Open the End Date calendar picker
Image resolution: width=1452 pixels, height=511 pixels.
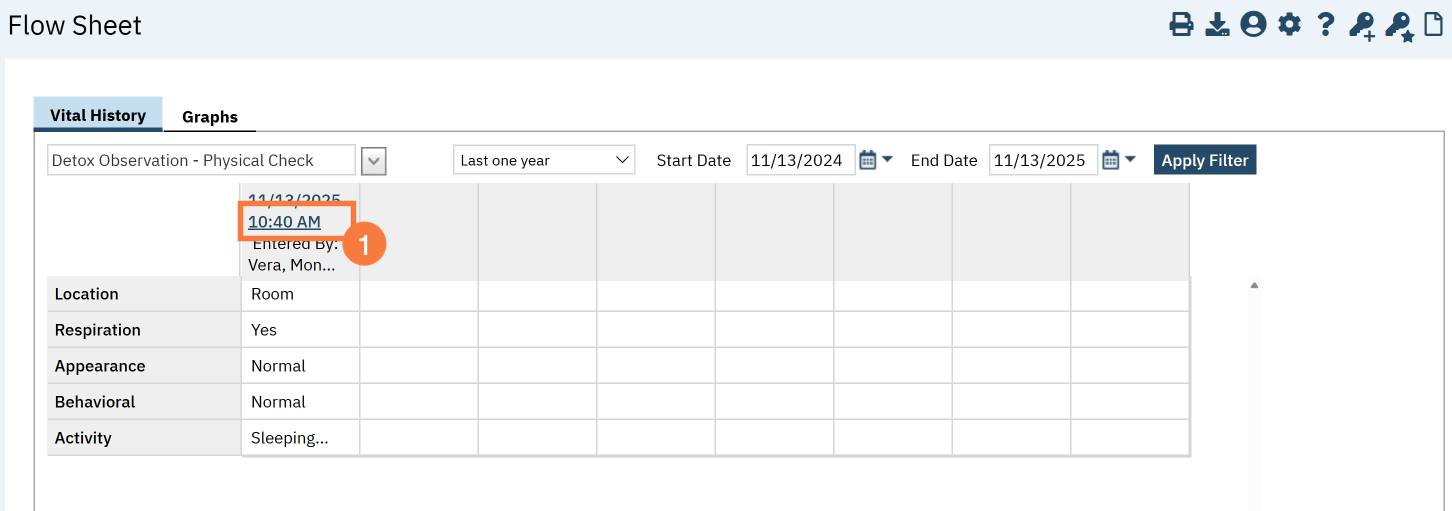tap(1110, 160)
